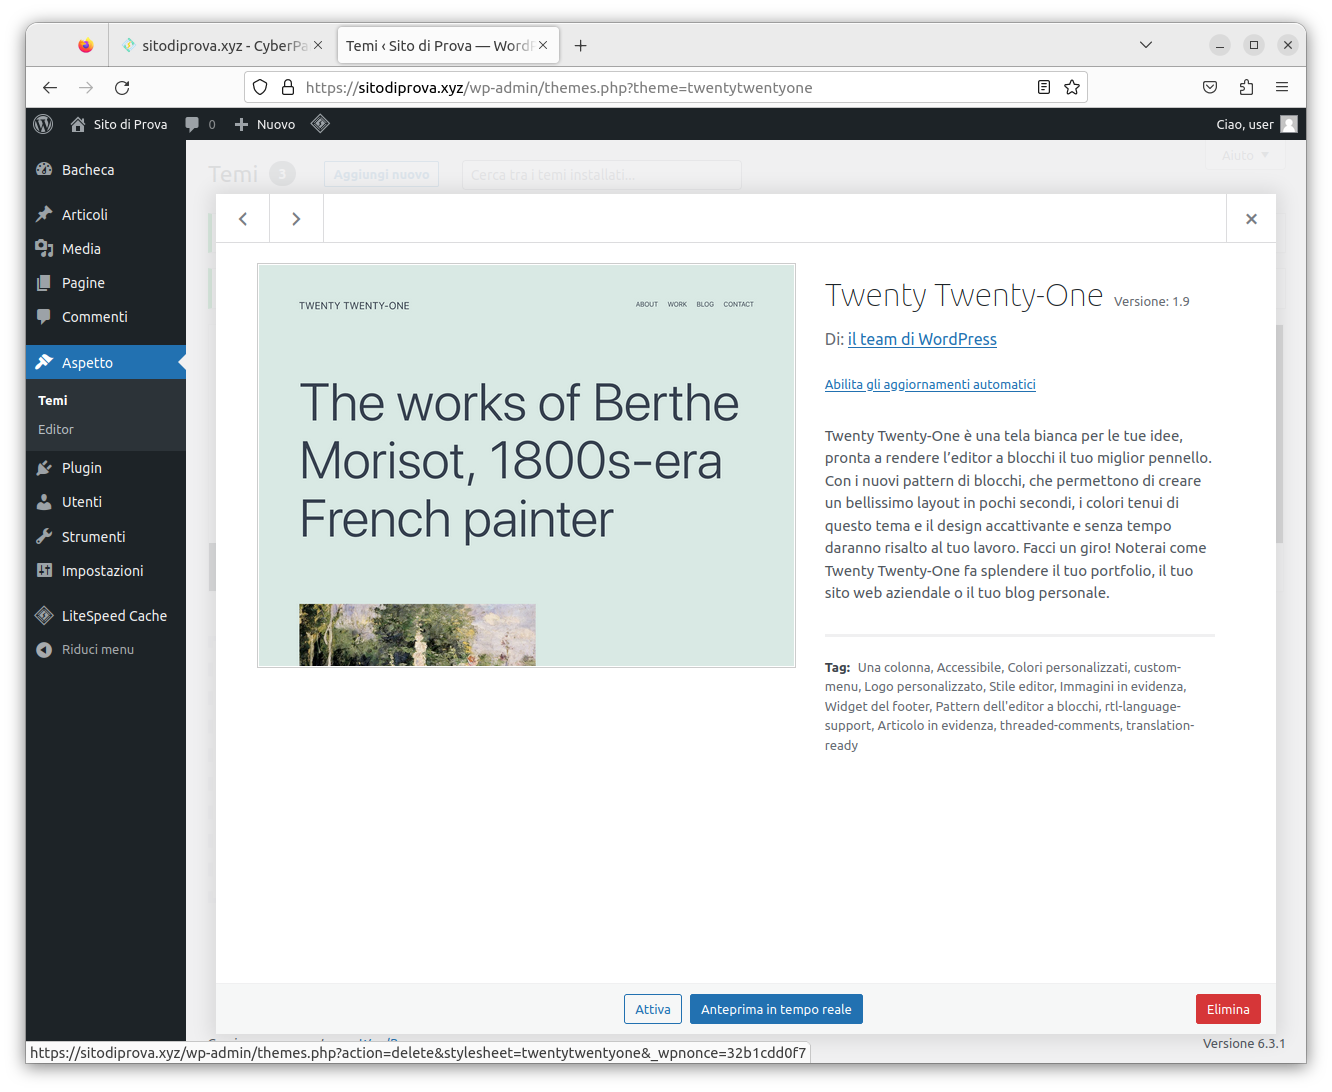The height and width of the screenshot is (1092, 1332).
Task: Click the Twenty Twenty-One theme screenshot
Action: pos(527,466)
